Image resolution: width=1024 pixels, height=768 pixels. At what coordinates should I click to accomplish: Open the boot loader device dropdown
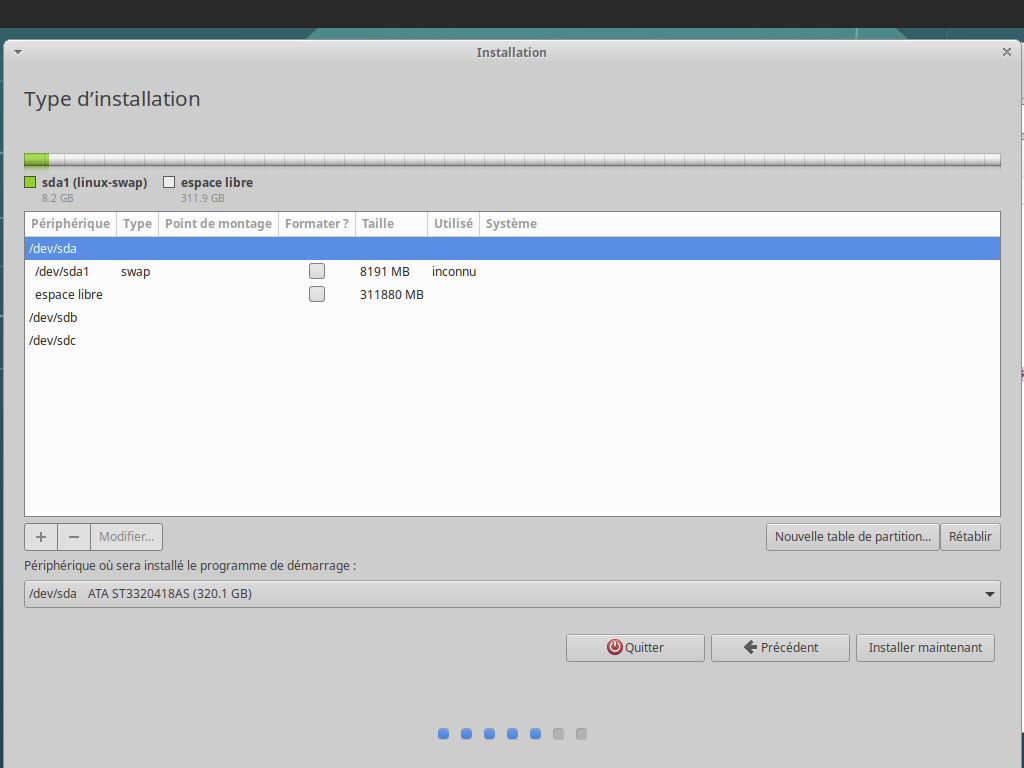511,594
